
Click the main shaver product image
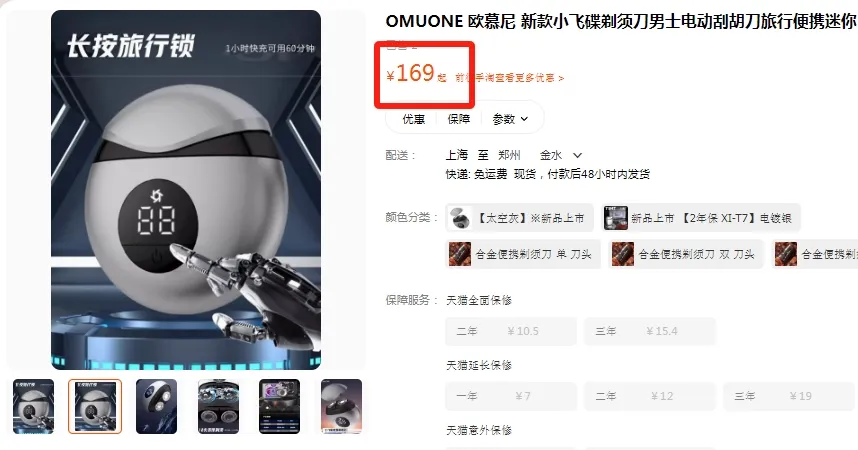click(x=186, y=190)
